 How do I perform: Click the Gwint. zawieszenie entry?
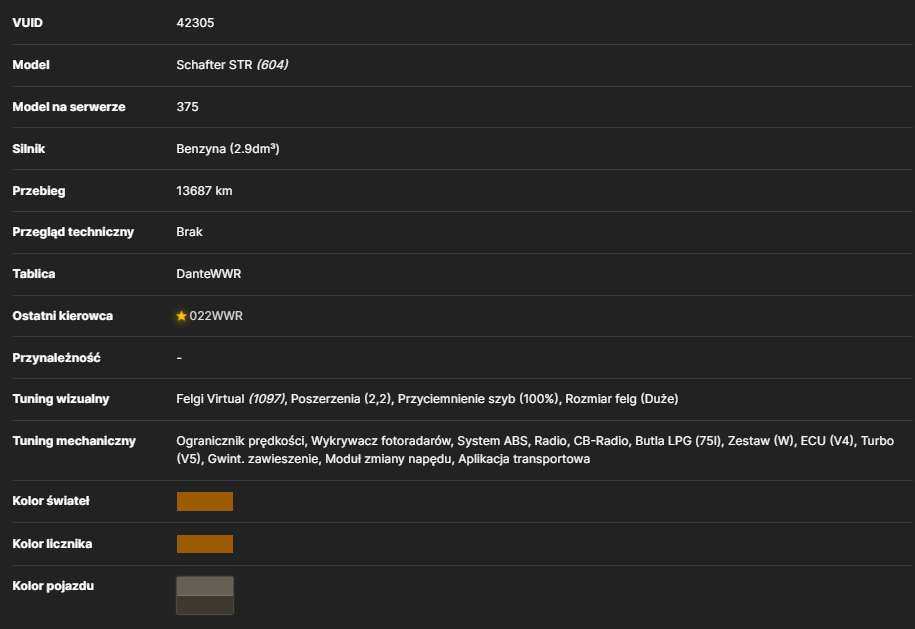pos(263,459)
